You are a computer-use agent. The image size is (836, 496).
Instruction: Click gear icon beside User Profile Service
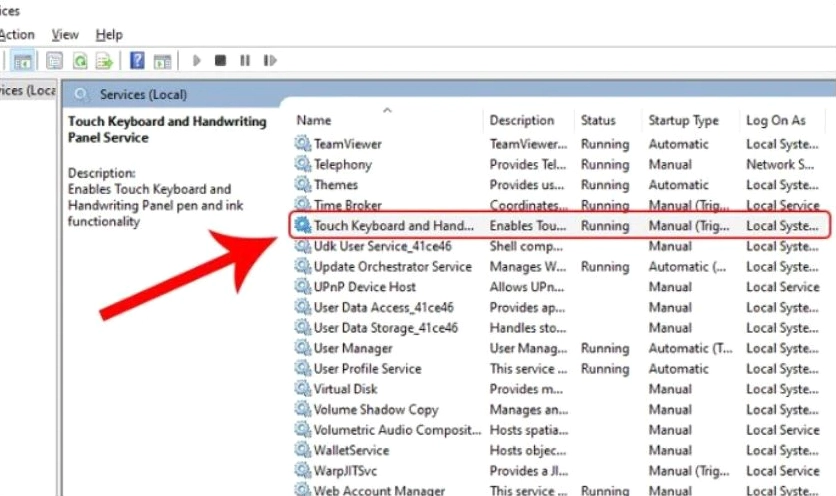pyautogui.click(x=303, y=368)
